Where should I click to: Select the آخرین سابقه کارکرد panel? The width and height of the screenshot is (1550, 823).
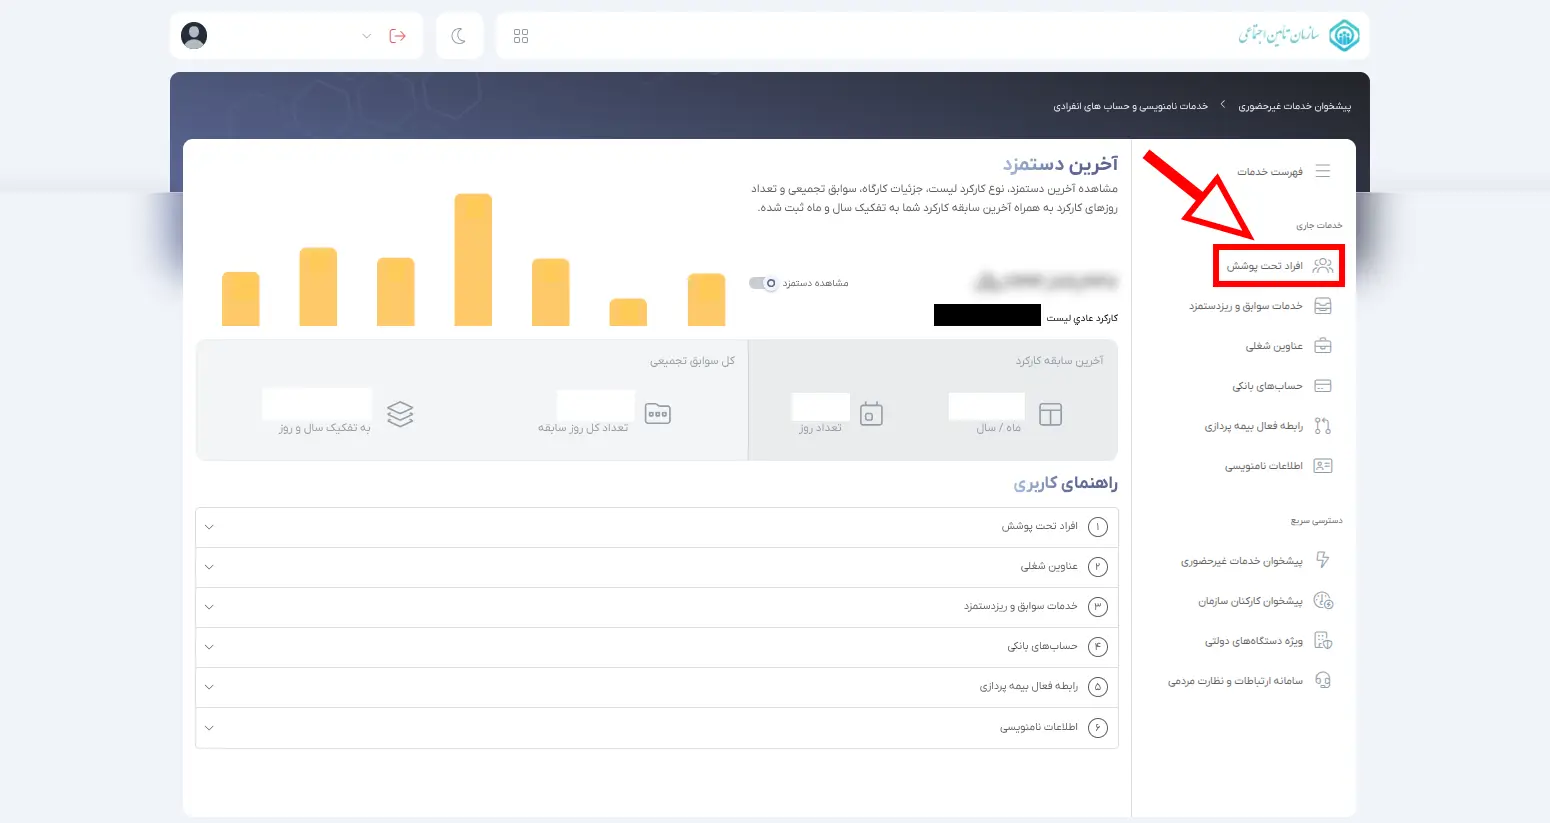932,400
